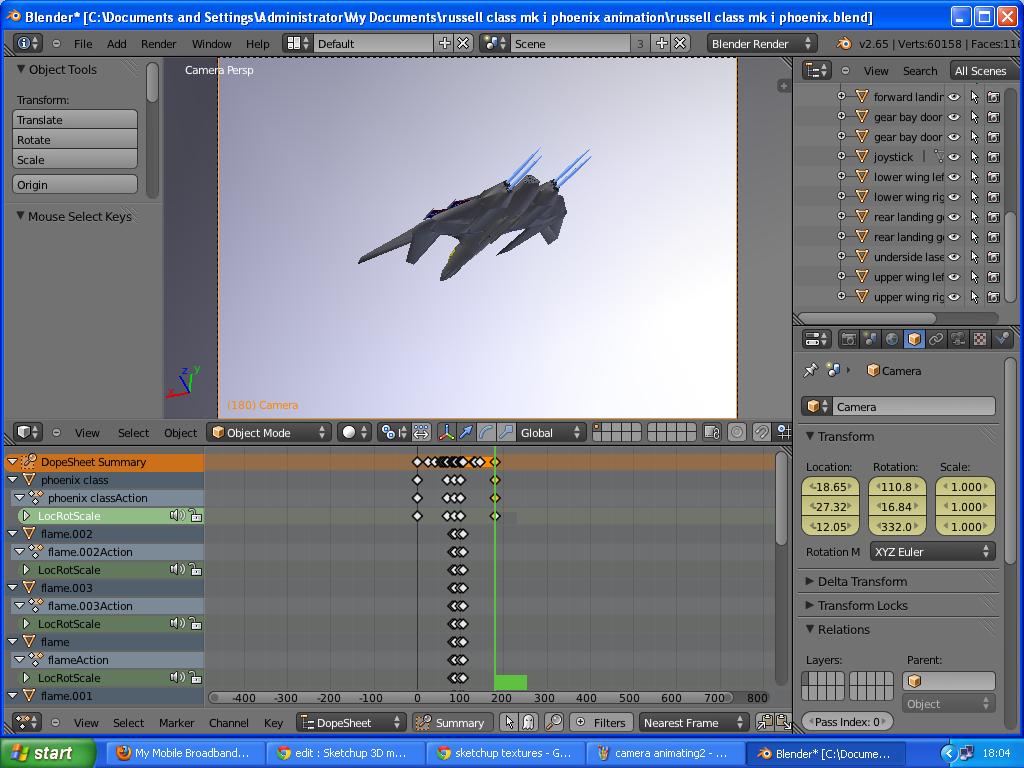
Task: Toggle visibility of gear bay door object
Action: tap(955, 116)
